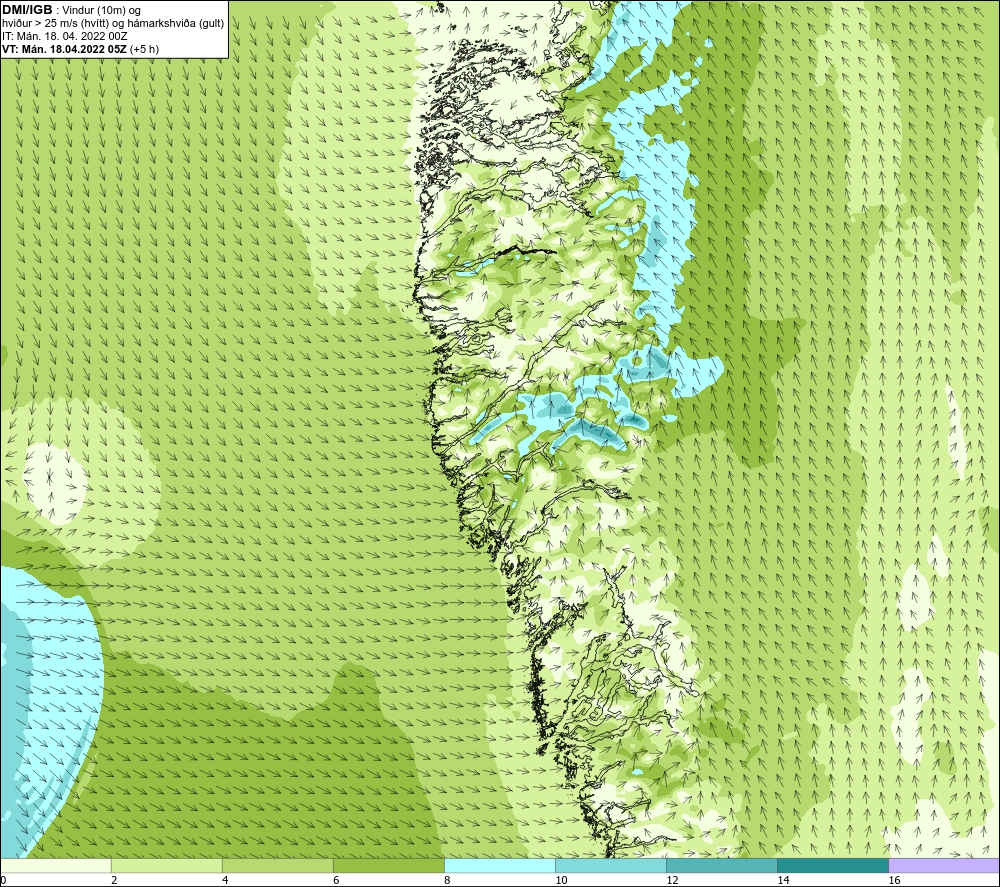Click the "(+5 h)" forecast offset text
1000x887 pixels.
(144, 49)
